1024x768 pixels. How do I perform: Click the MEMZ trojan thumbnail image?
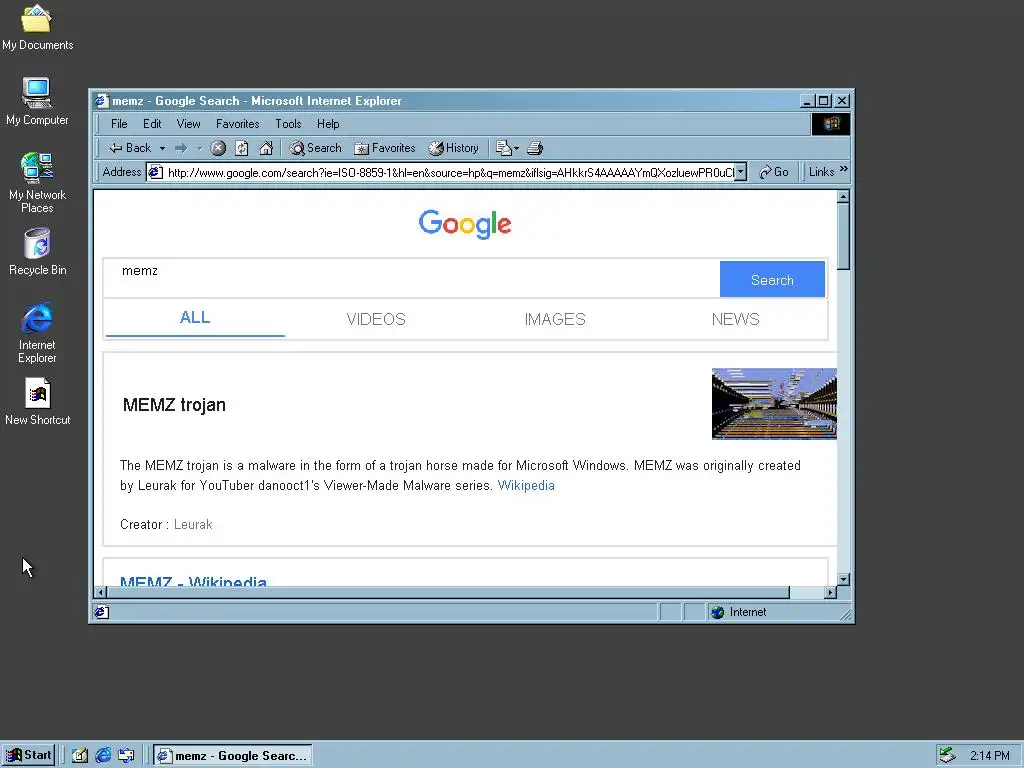[x=774, y=404]
